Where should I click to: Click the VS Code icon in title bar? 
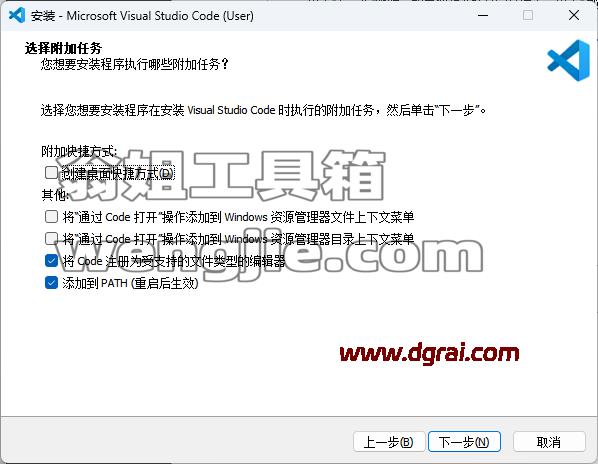pos(17,16)
